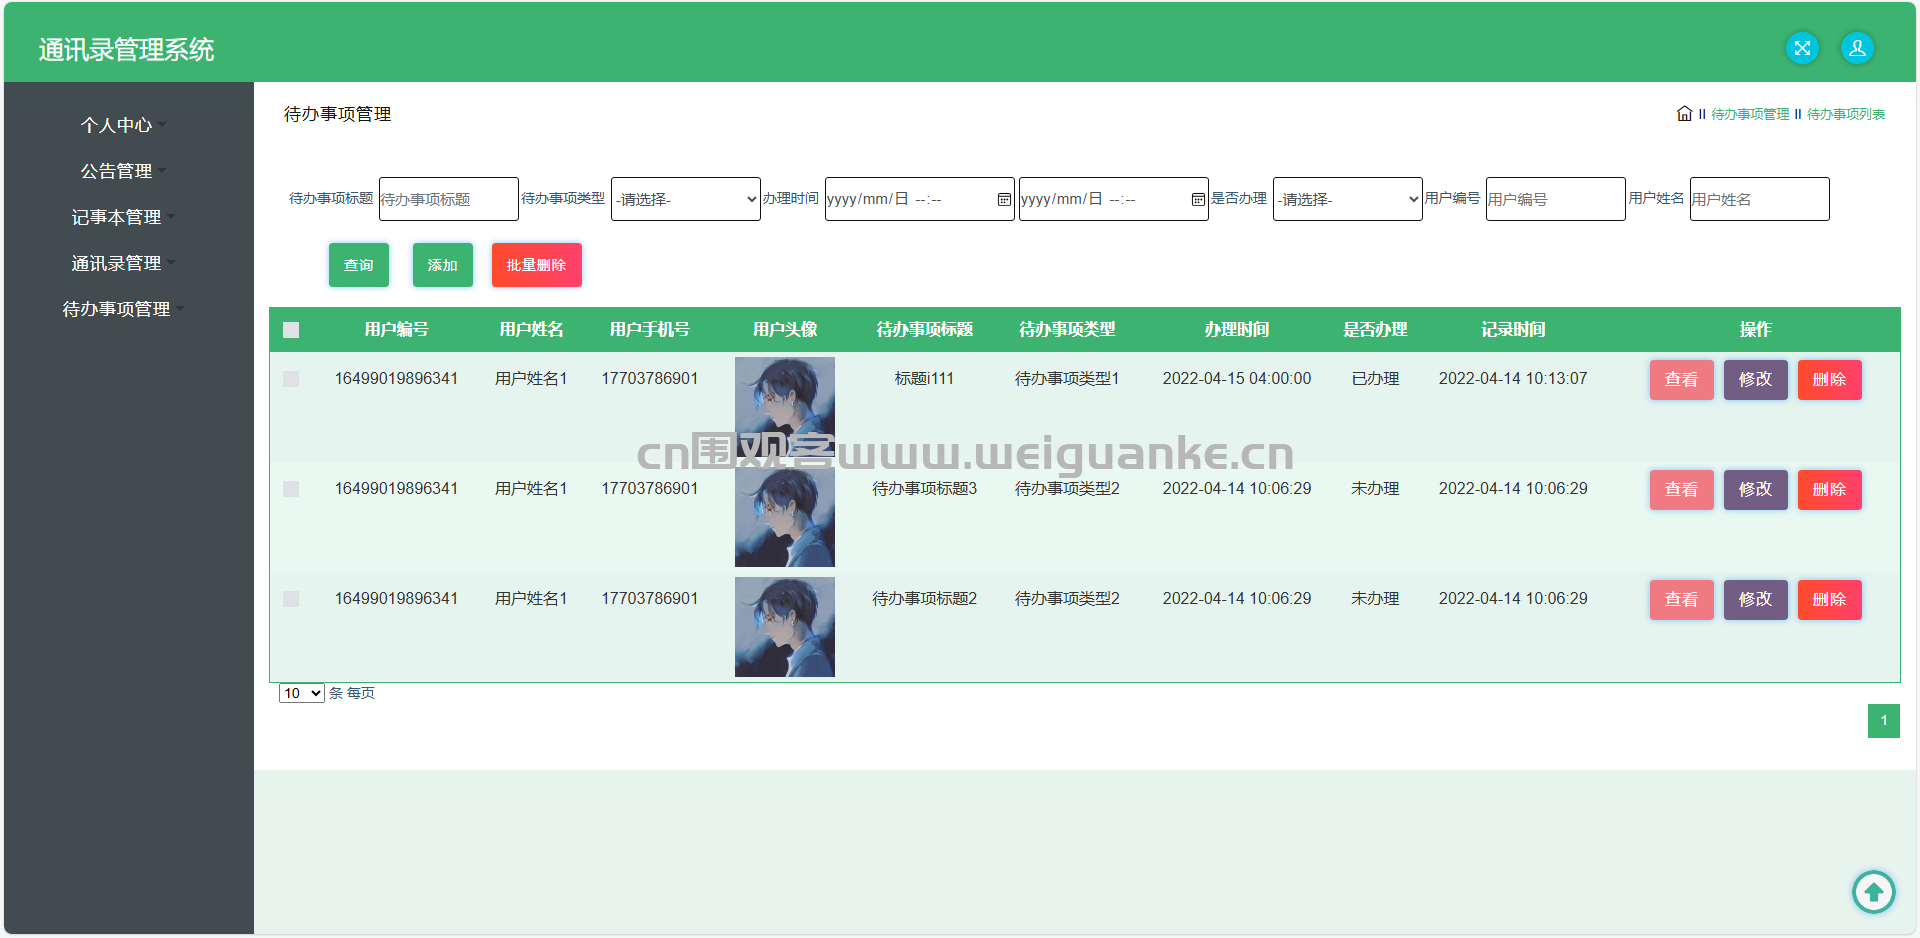Click the 待办事项类型1 cell
The width and height of the screenshot is (1920, 938).
point(1067,379)
